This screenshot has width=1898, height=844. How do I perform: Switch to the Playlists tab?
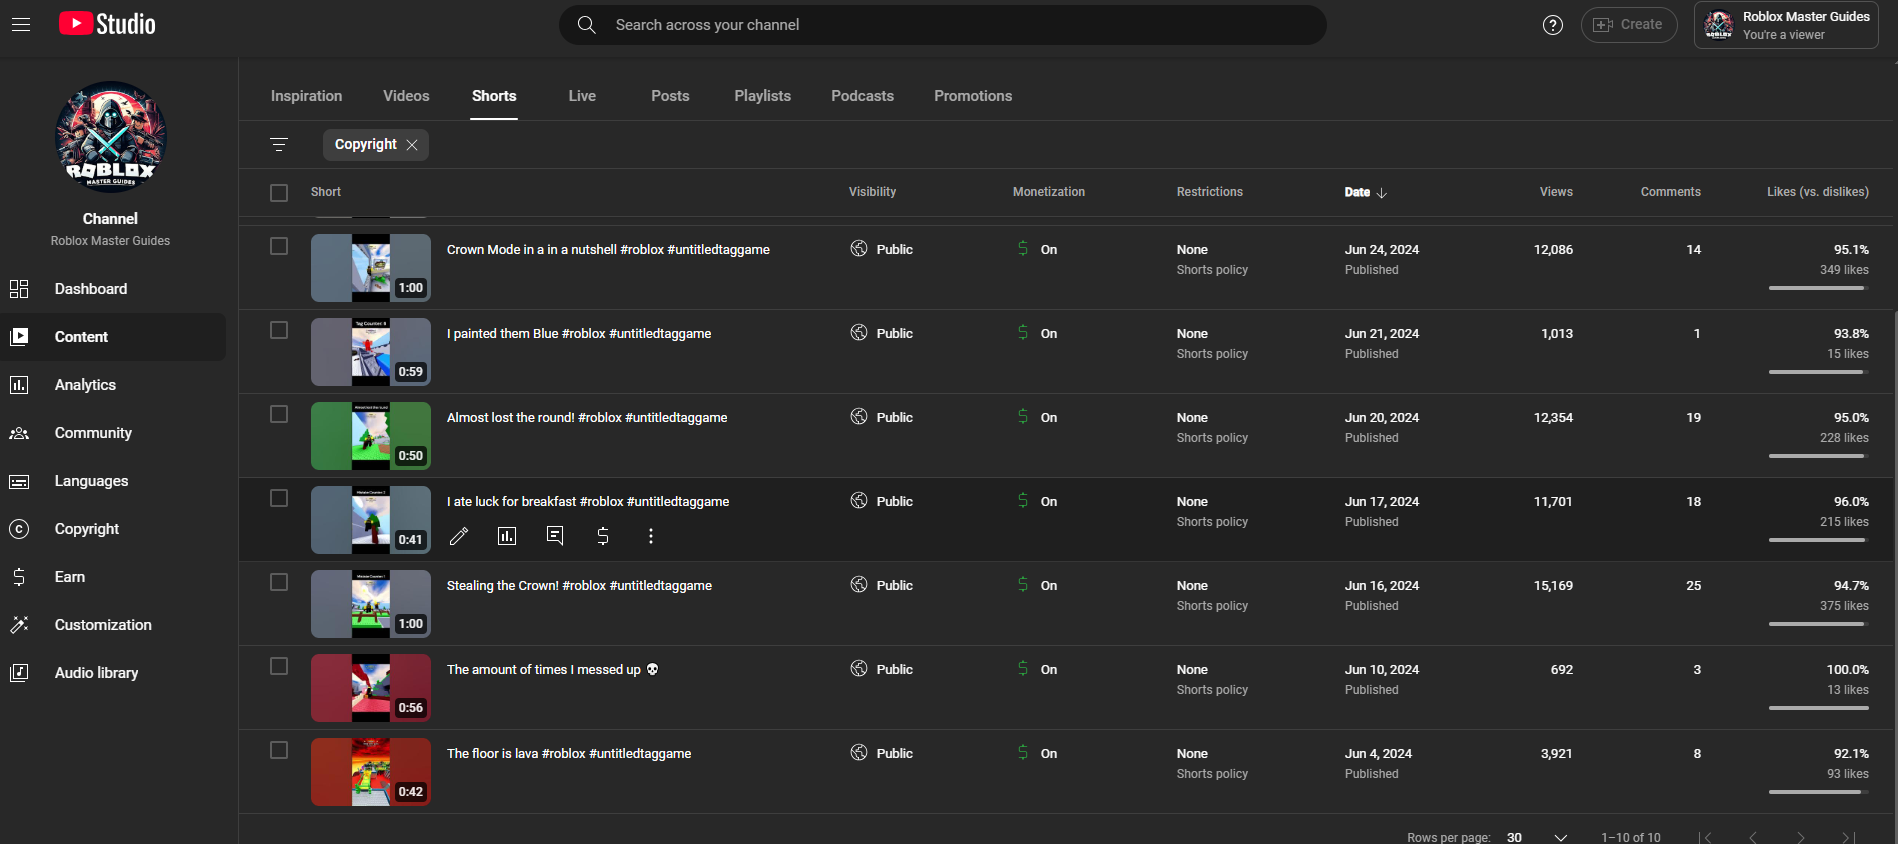pos(762,96)
